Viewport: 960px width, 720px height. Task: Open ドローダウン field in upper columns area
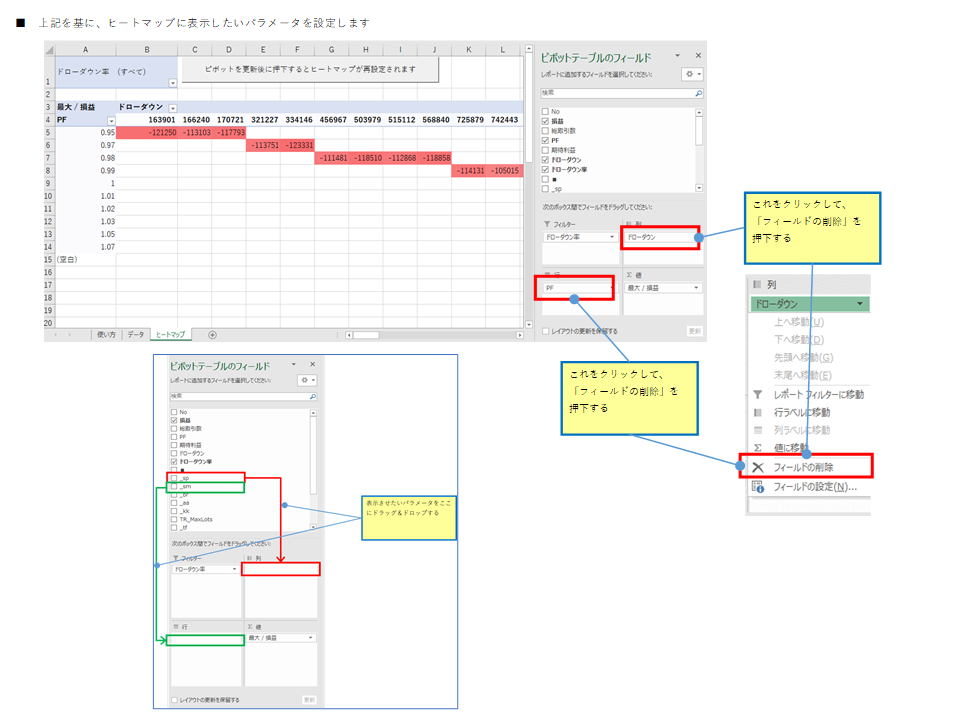tap(661, 237)
